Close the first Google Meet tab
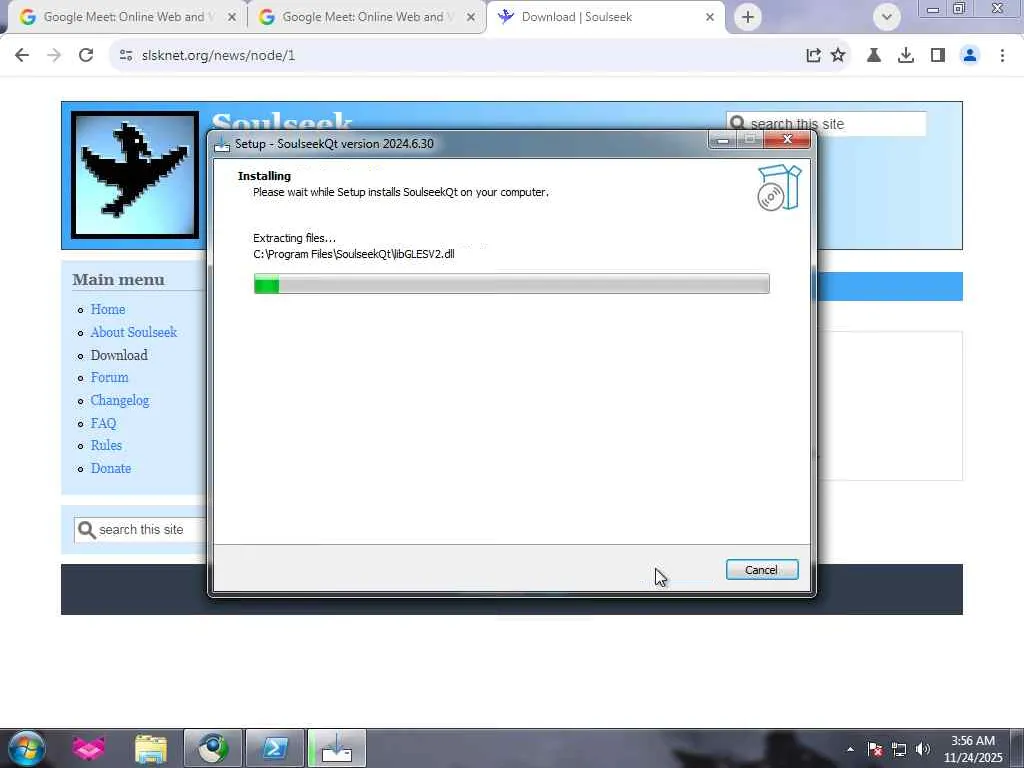Viewport: 1024px width, 768px height. click(232, 18)
